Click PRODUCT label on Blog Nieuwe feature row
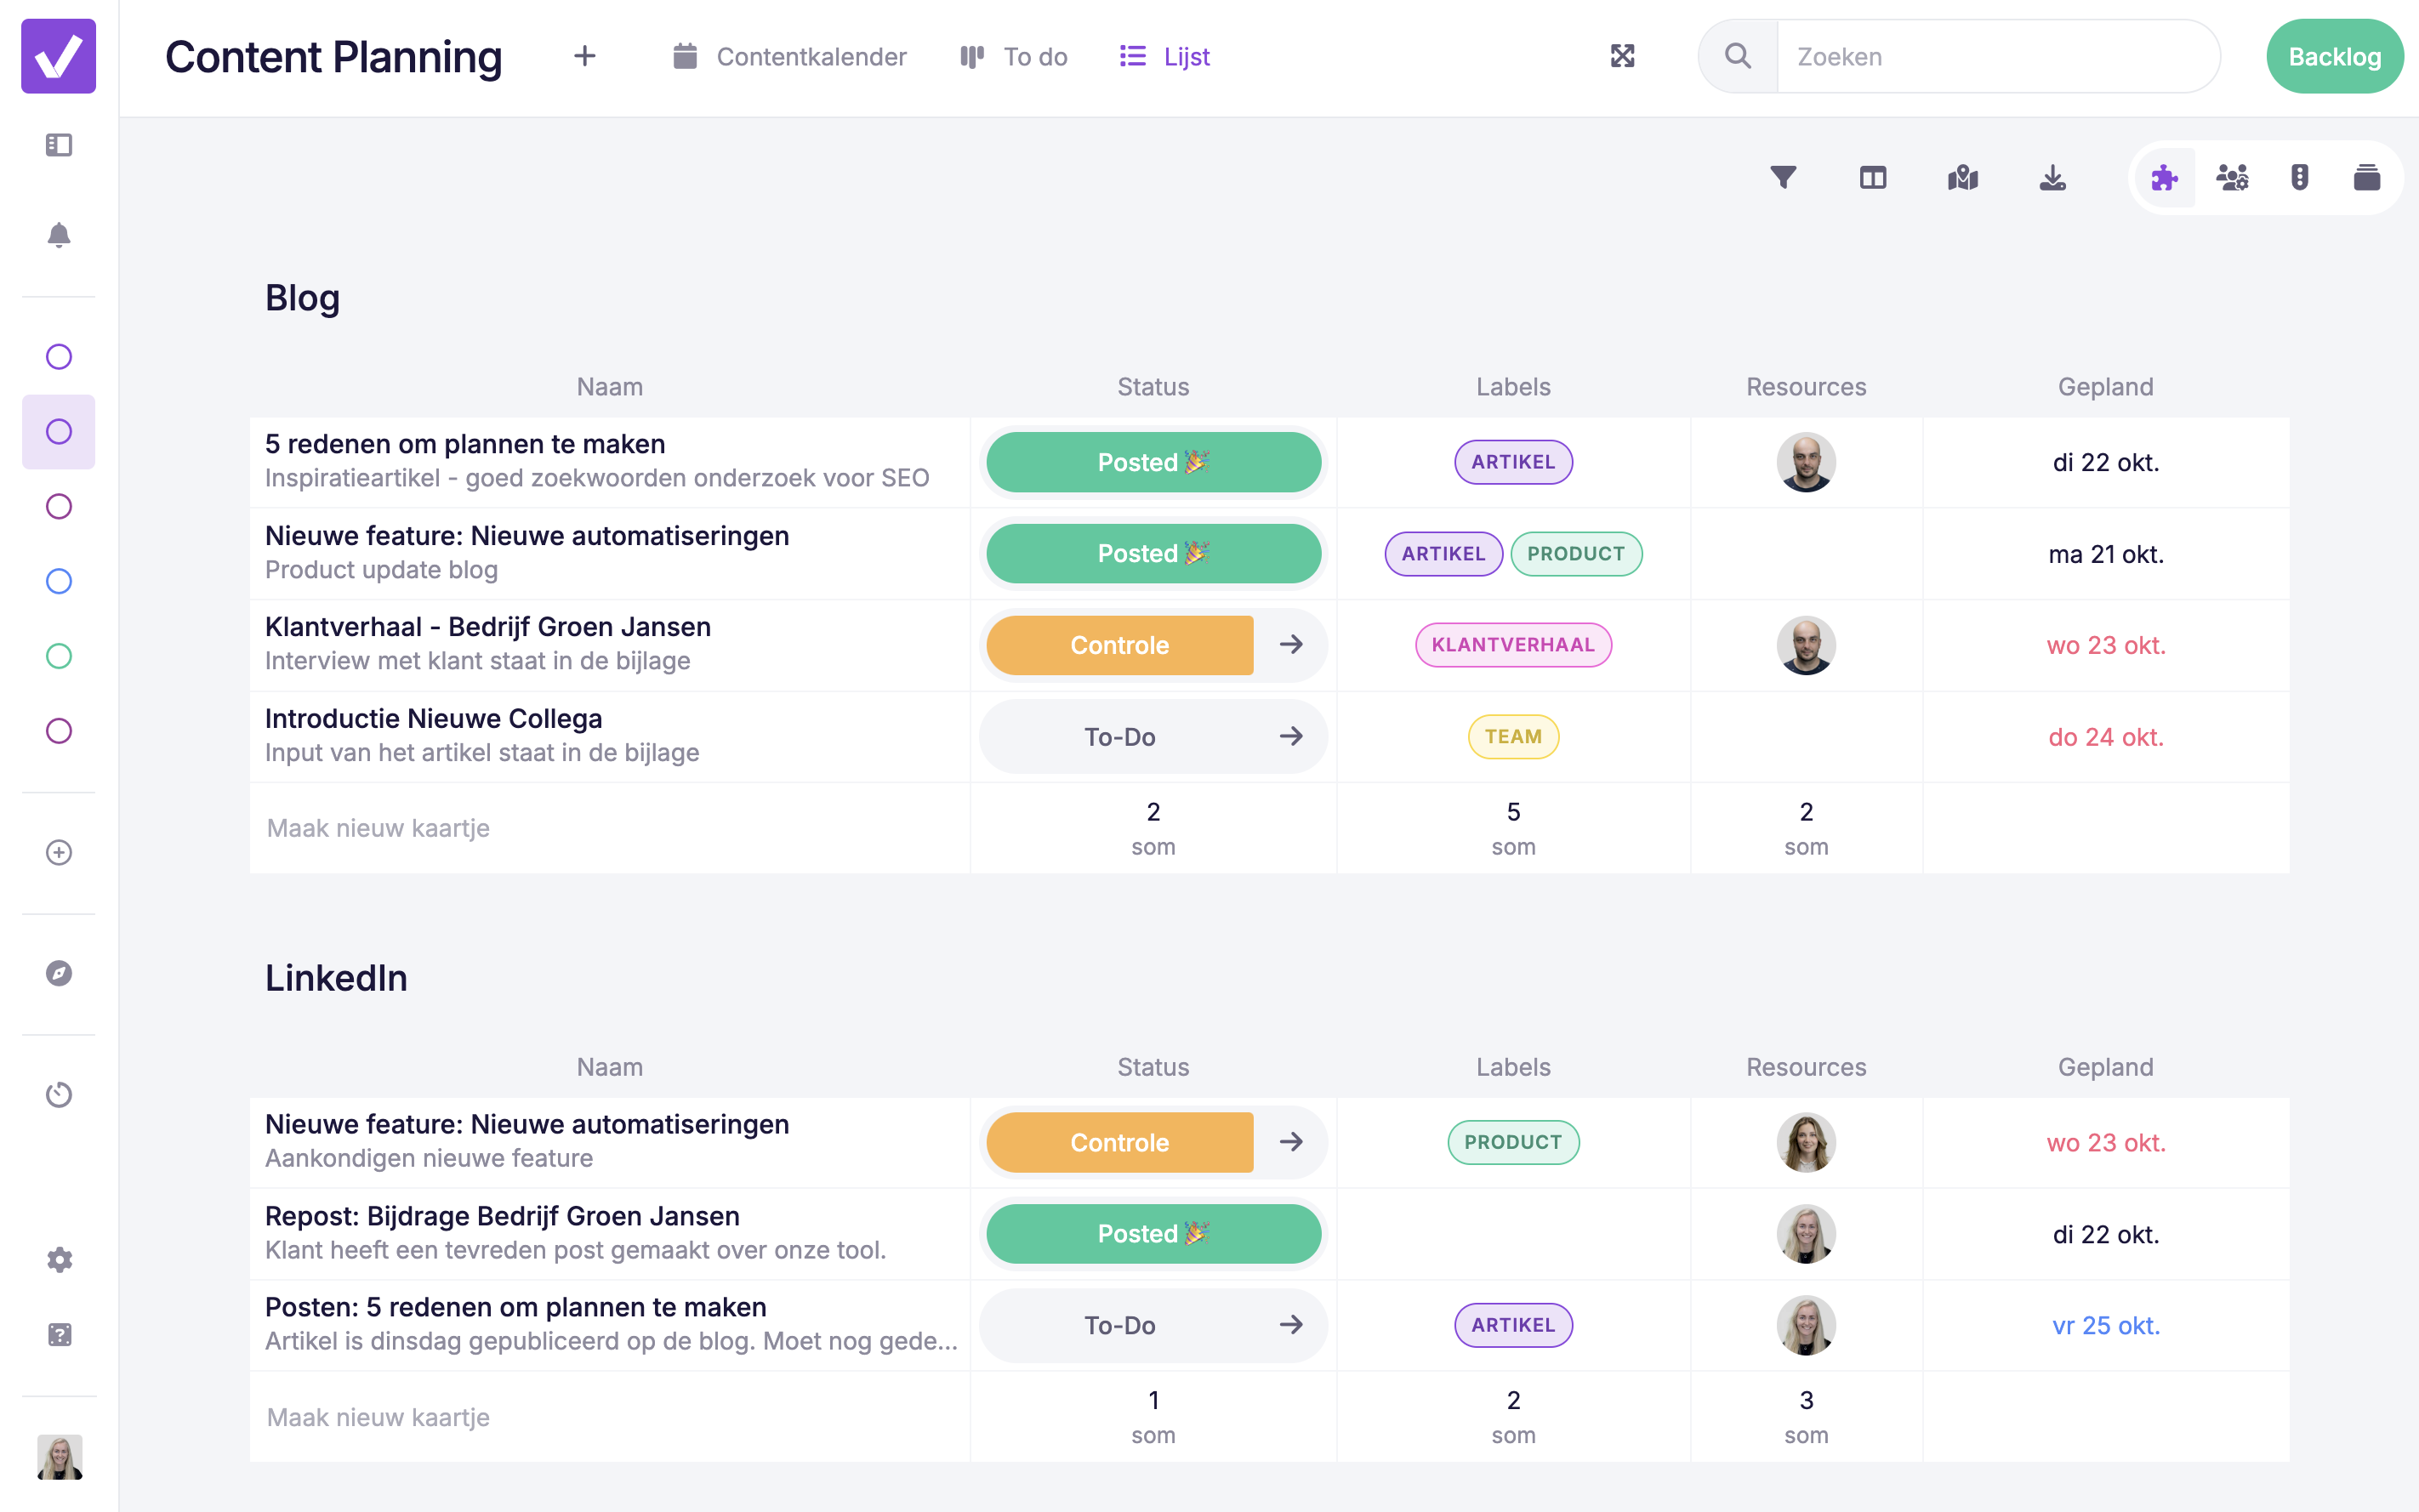The image size is (2419, 1512). [1576, 554]
